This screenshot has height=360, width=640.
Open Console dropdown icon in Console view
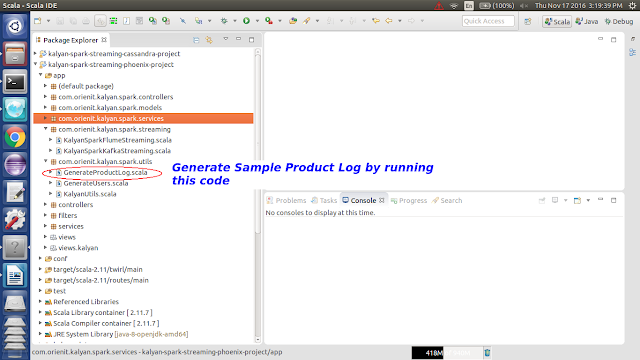coord(577,200)
